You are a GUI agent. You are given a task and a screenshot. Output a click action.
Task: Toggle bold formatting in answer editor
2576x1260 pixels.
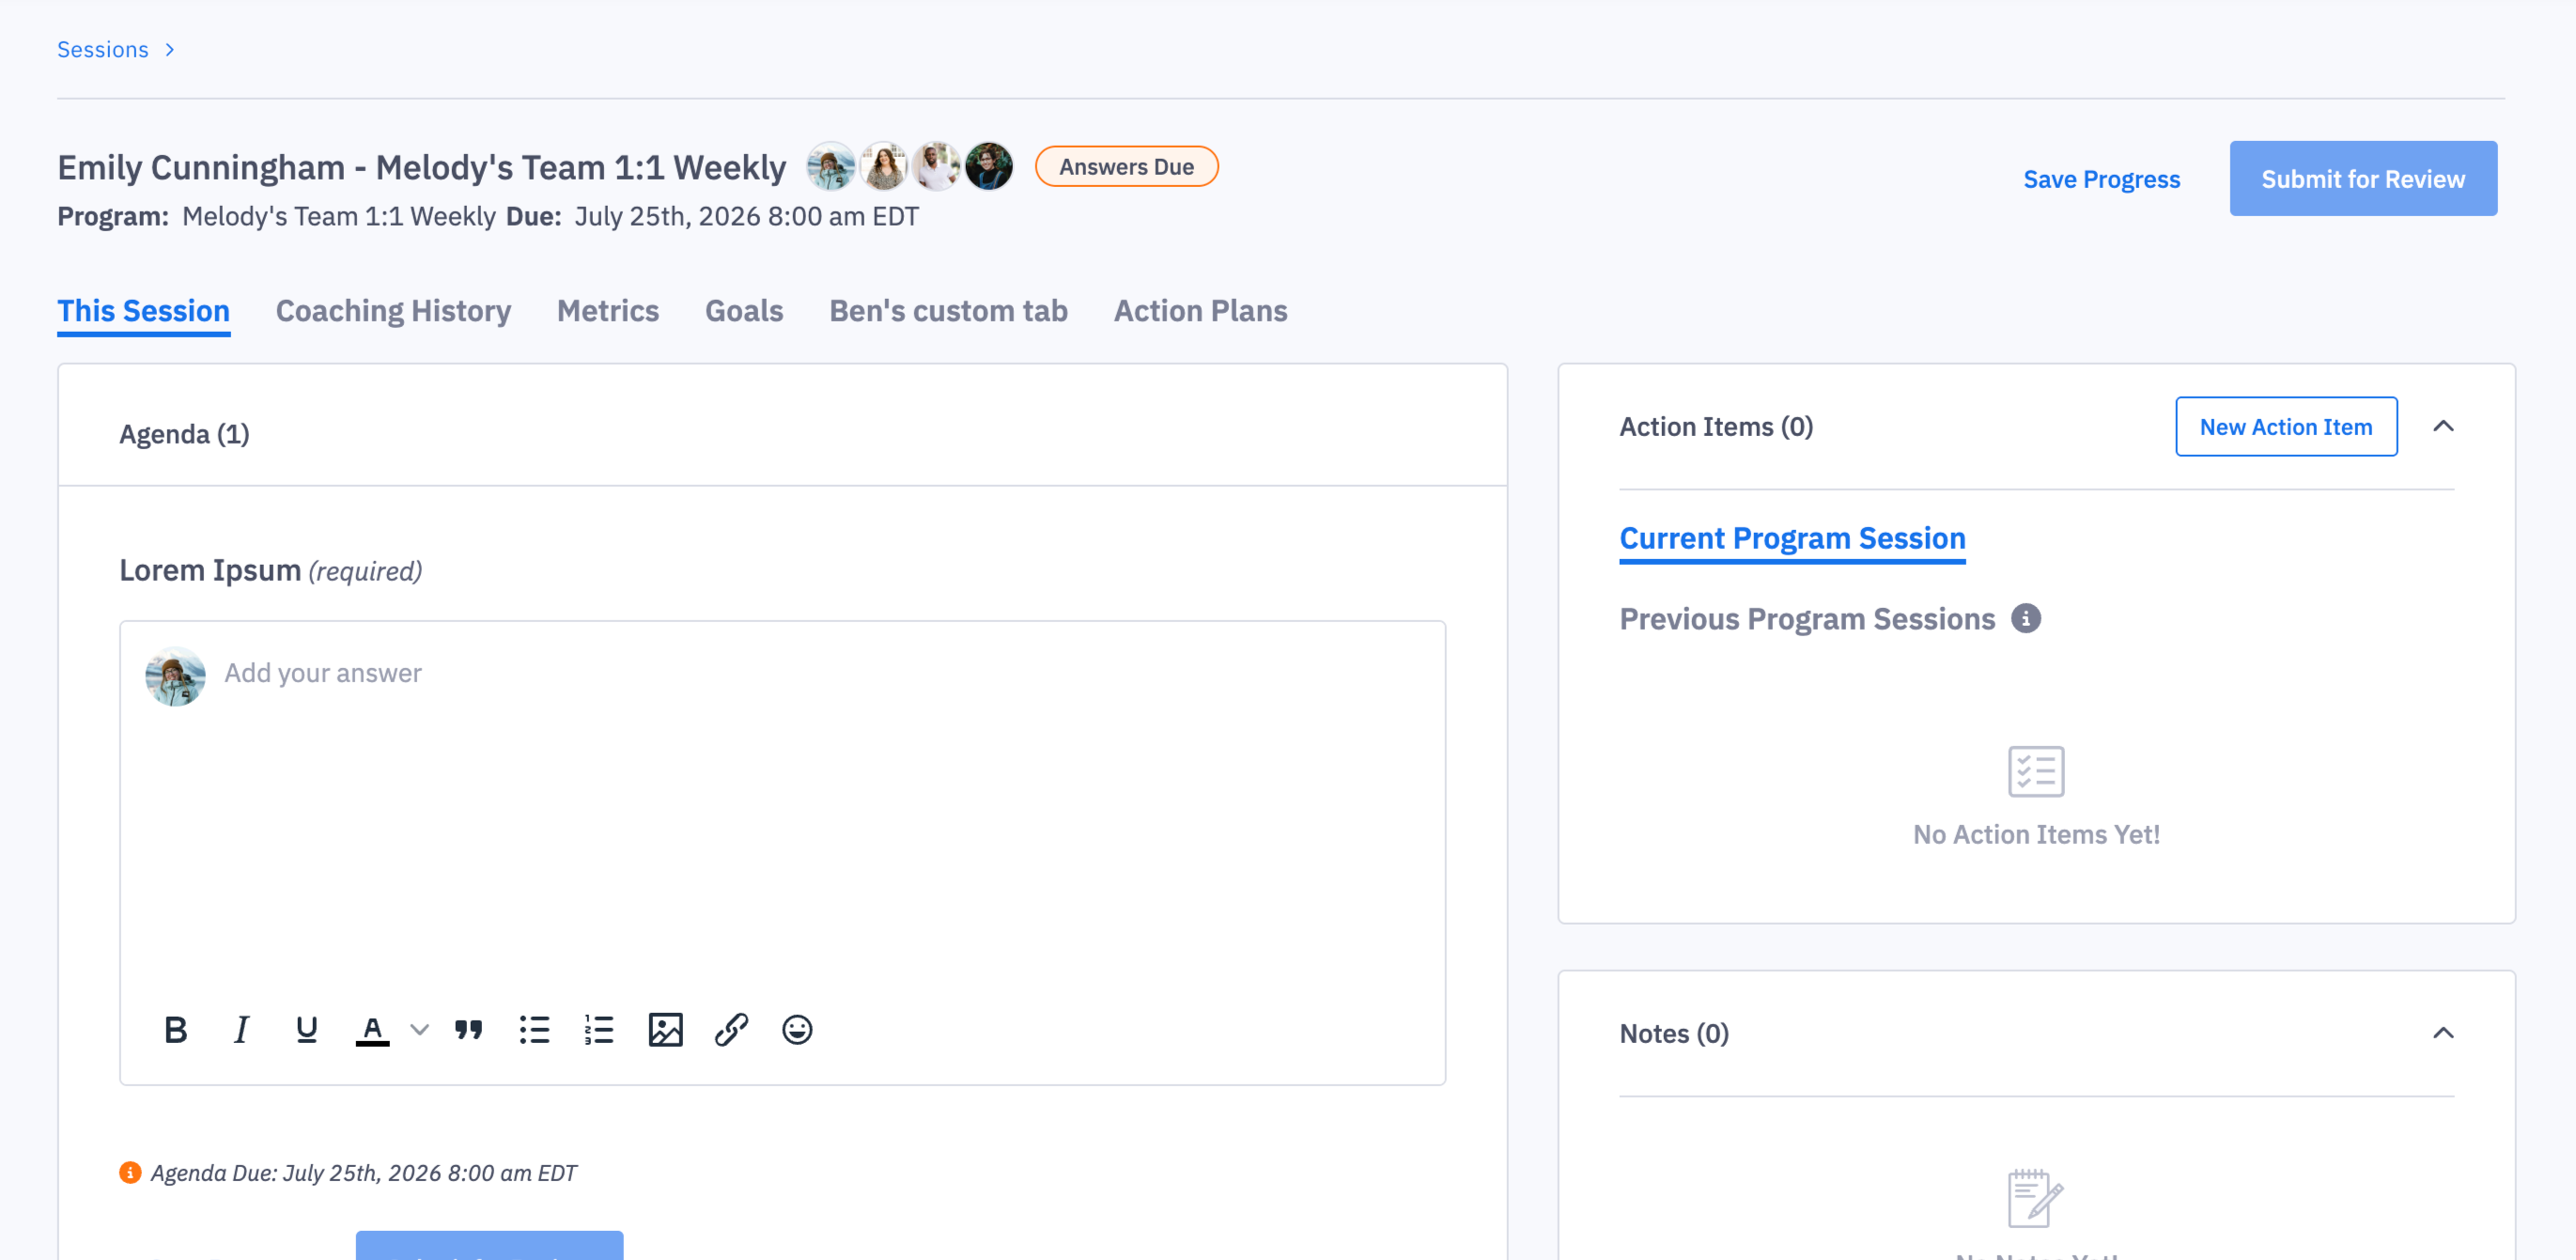pyautogui.click(x=176, y=1029)
